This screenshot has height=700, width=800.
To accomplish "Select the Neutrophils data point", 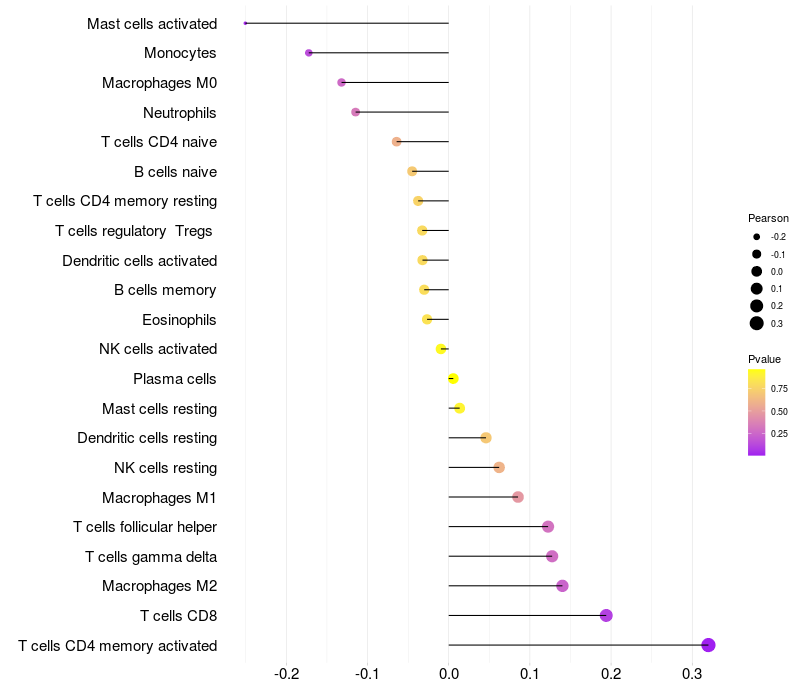I will pos(356,112).
